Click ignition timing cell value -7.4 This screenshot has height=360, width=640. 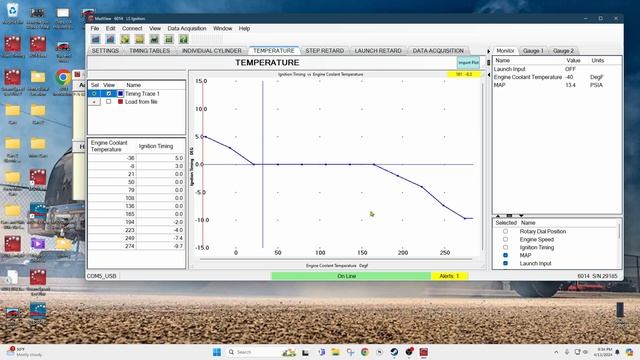coord(160,238)
